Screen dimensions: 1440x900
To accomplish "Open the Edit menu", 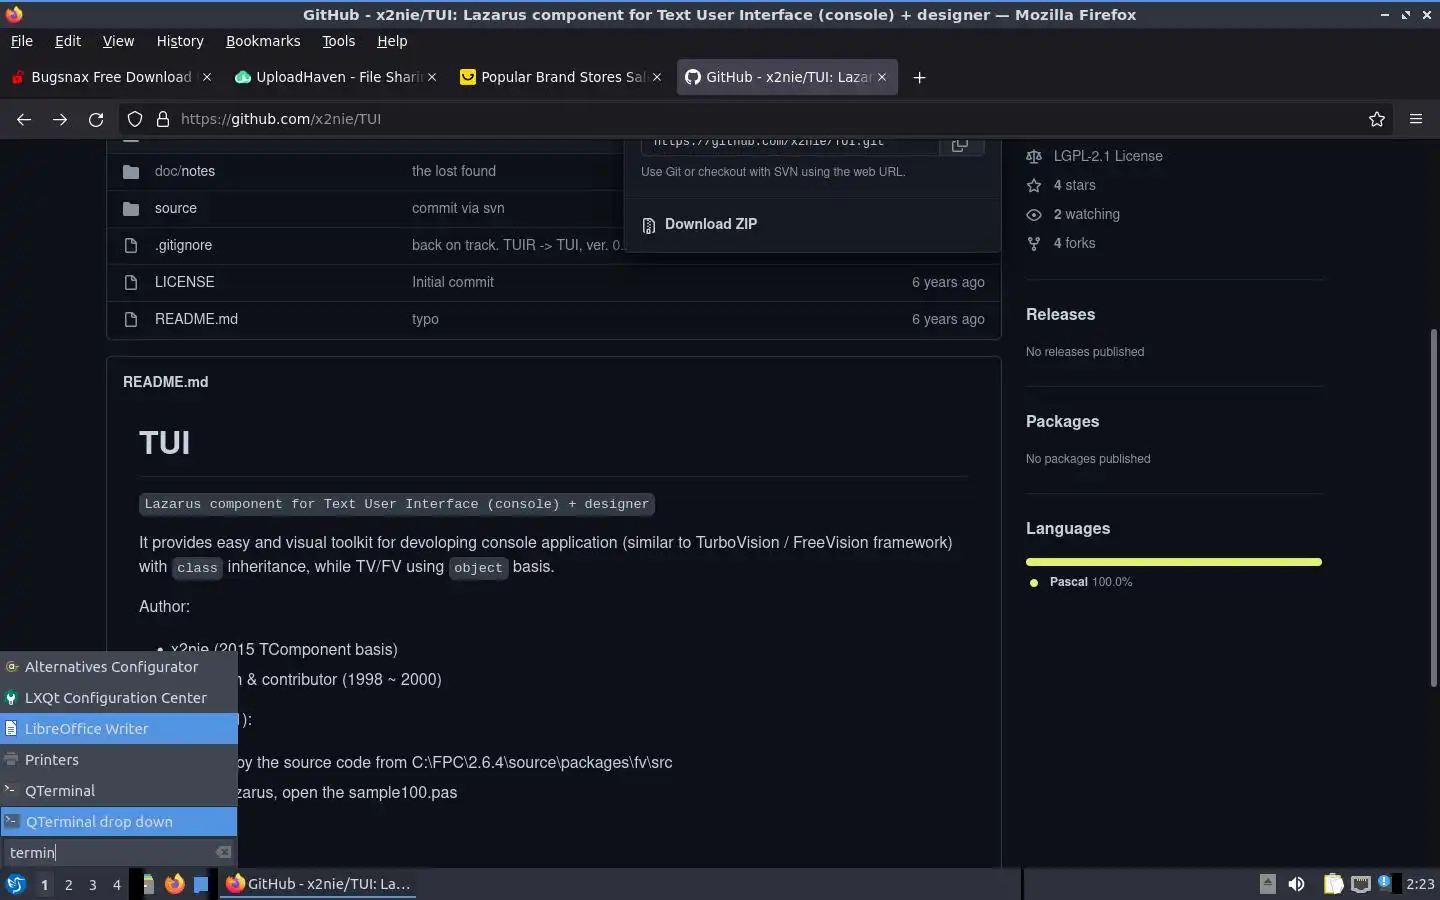I will (x=68, y=41).
